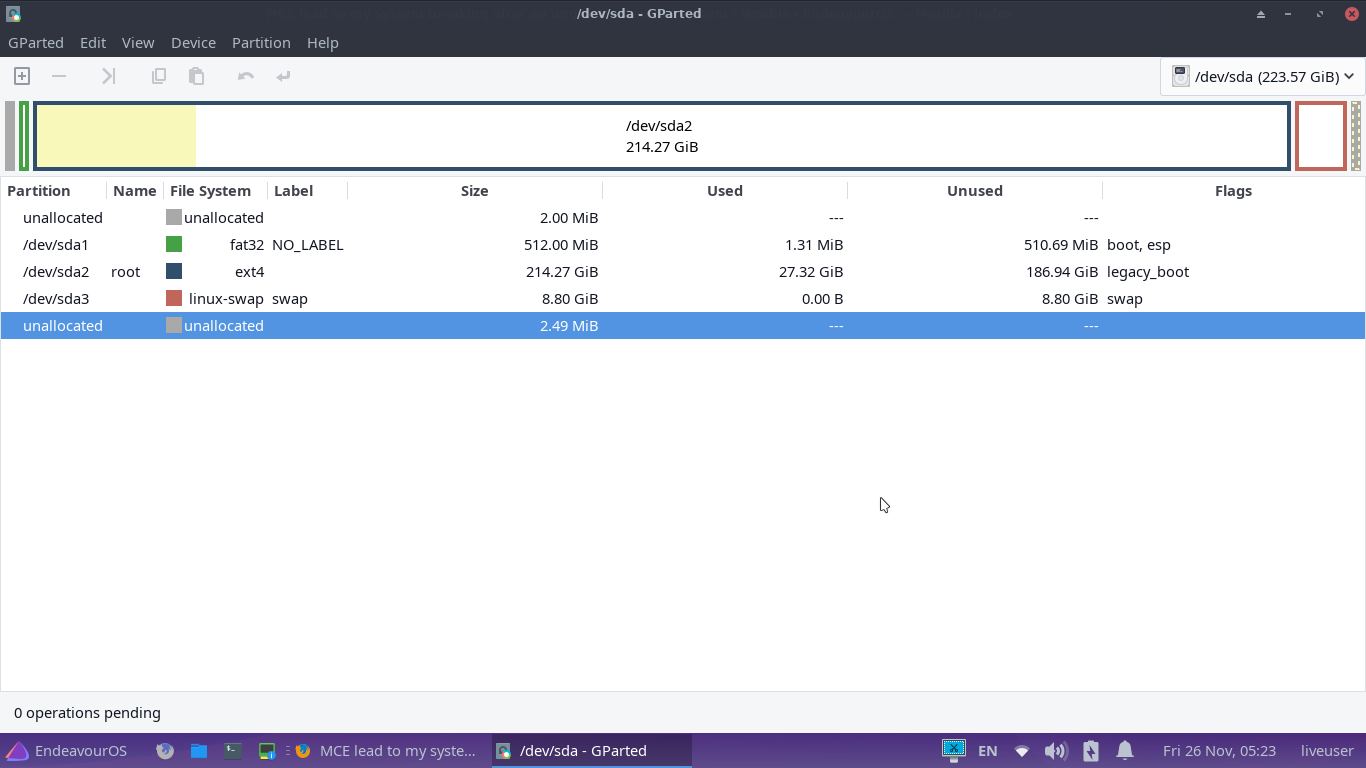This screenshot has height=768, width=1366.
Task: Click the File System column header
Action: click(x=215, y=191)
